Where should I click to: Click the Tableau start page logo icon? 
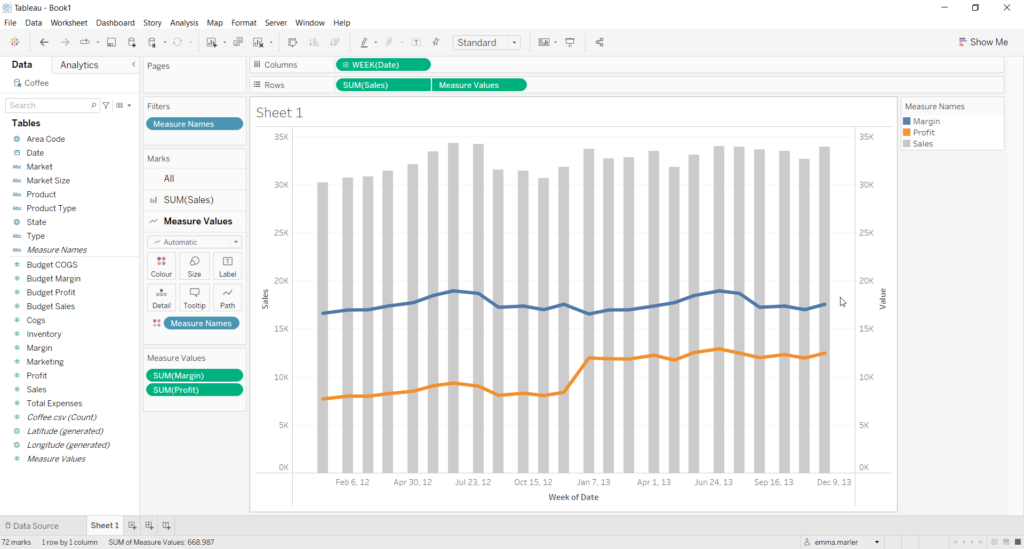(14, 42)
